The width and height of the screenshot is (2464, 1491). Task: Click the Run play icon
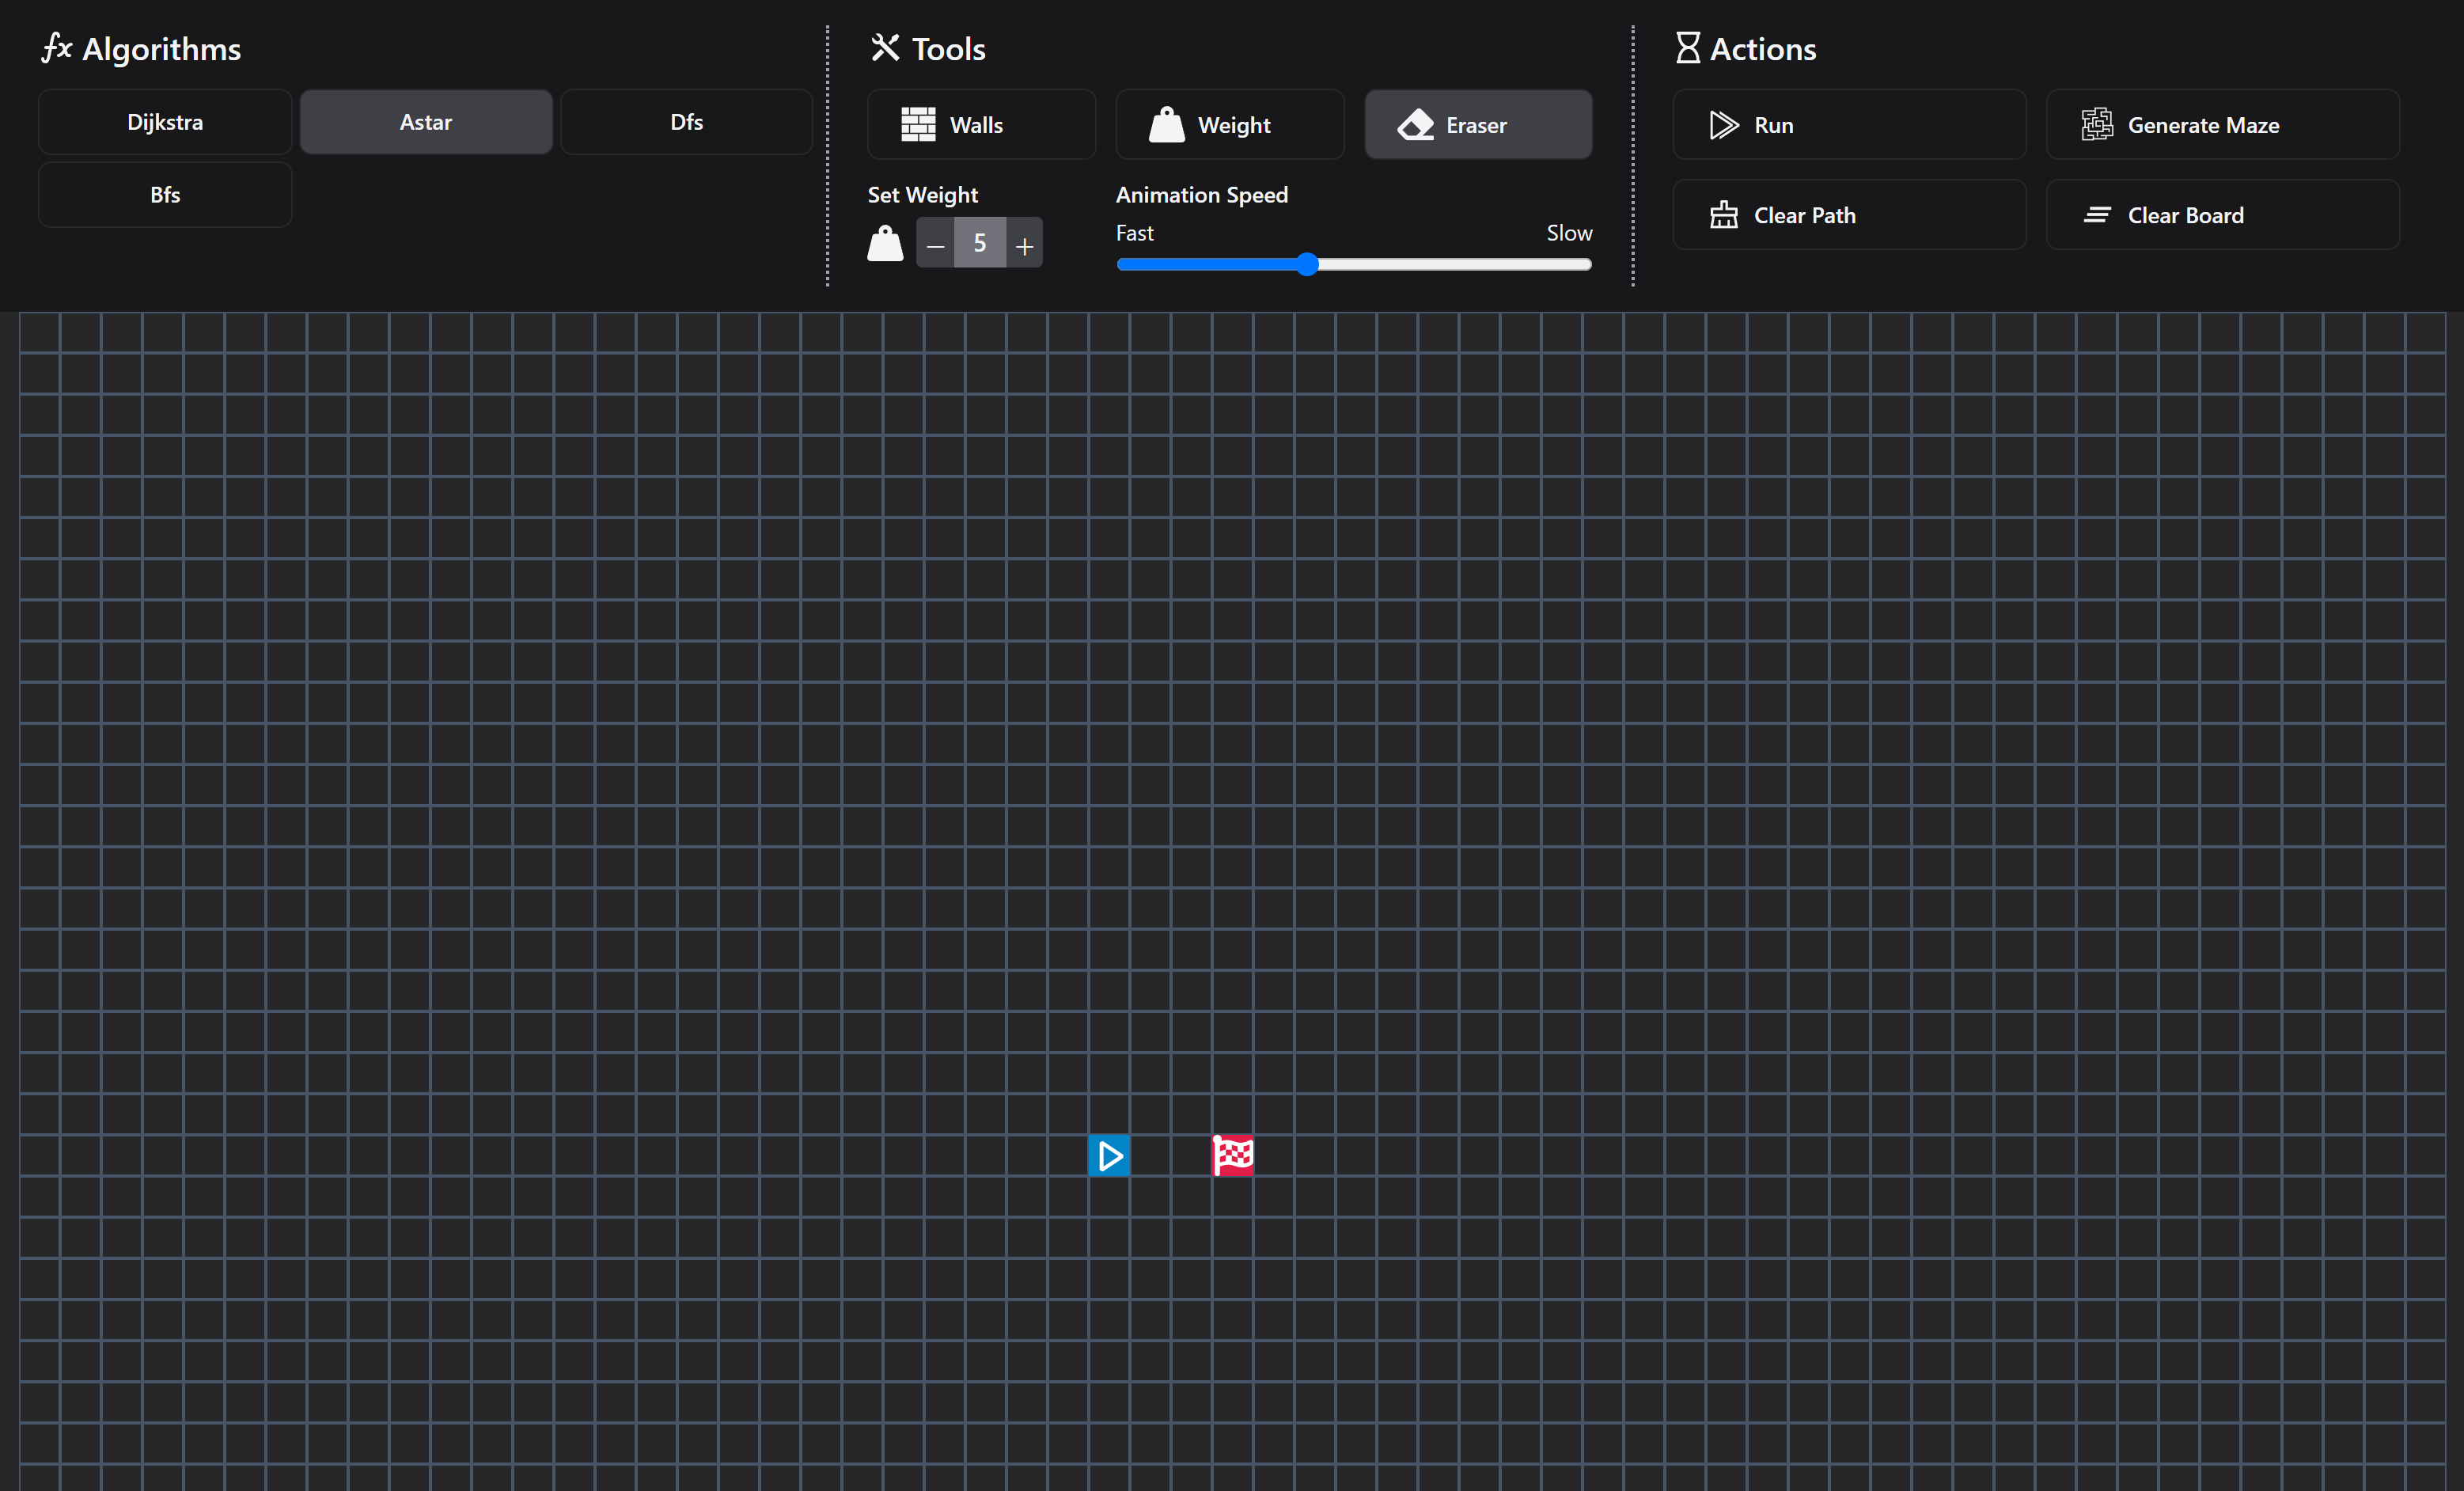click(1723, 125)
